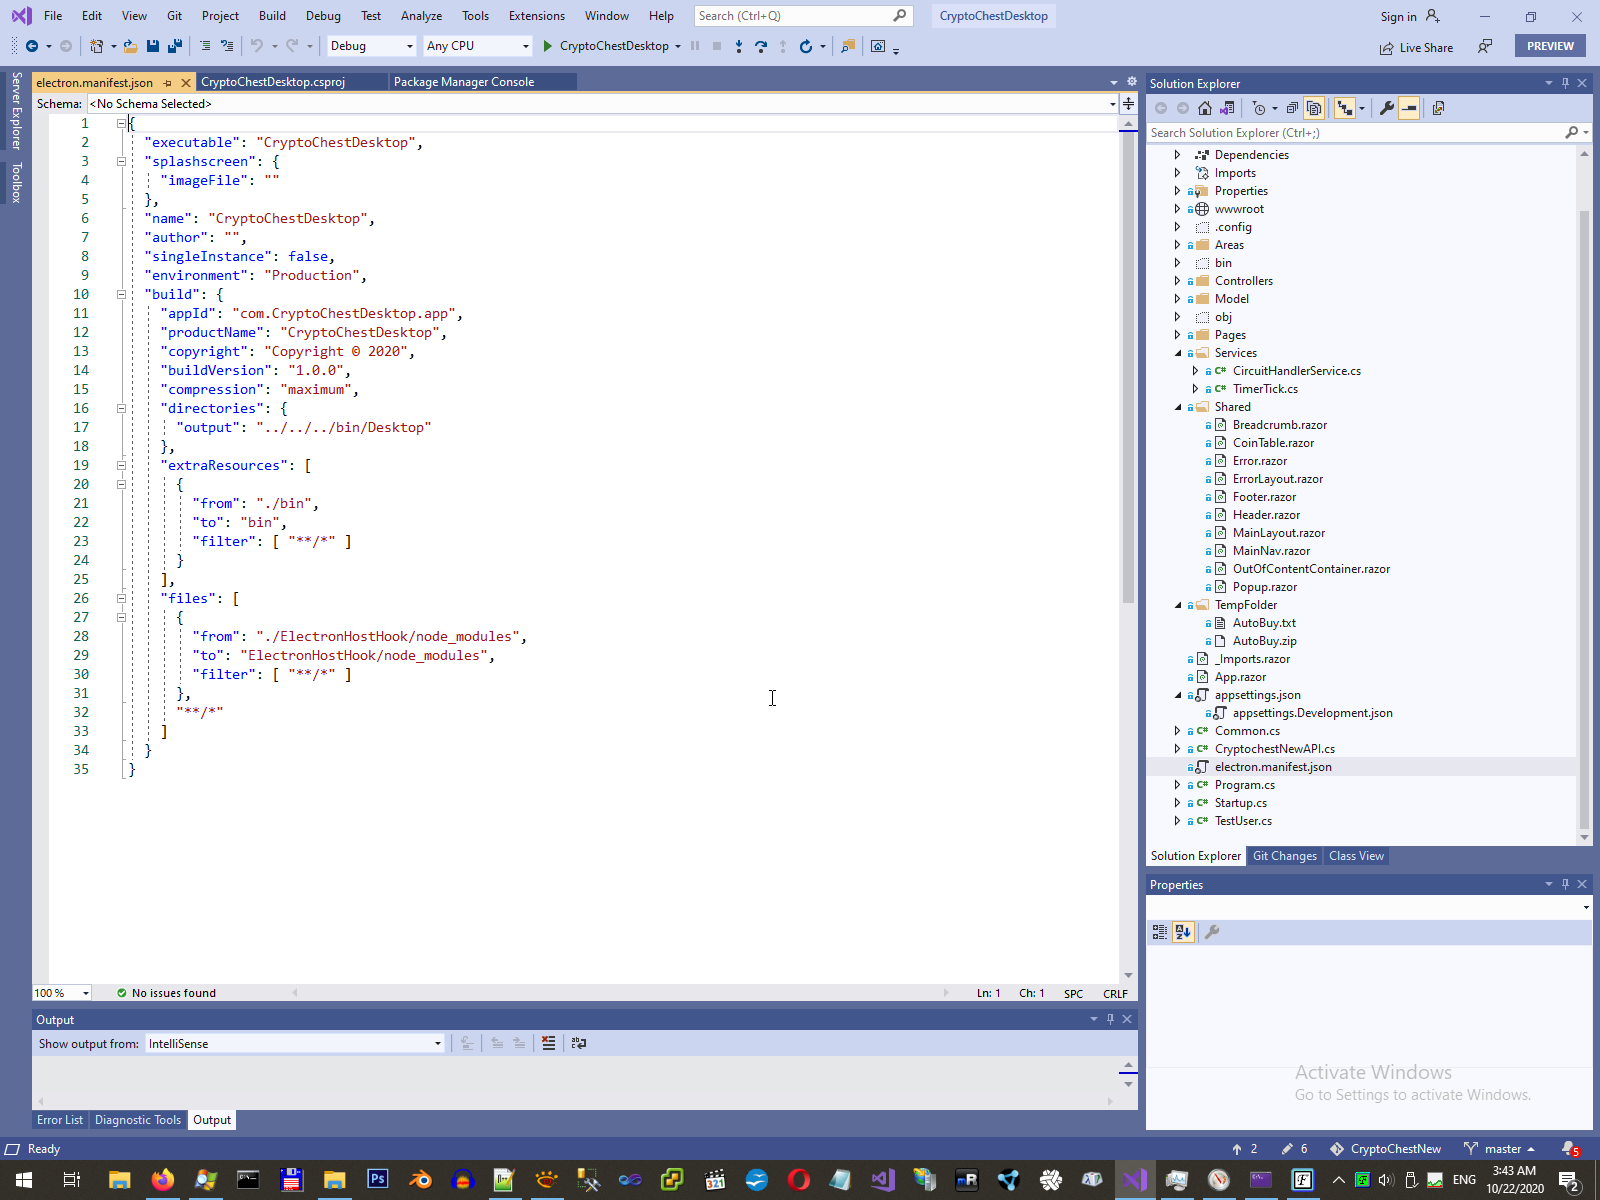Navigate backward using the toolbar back arrow
Image resolution: width=1600 pixels, height=1200 pixels.
pos(32,46)
